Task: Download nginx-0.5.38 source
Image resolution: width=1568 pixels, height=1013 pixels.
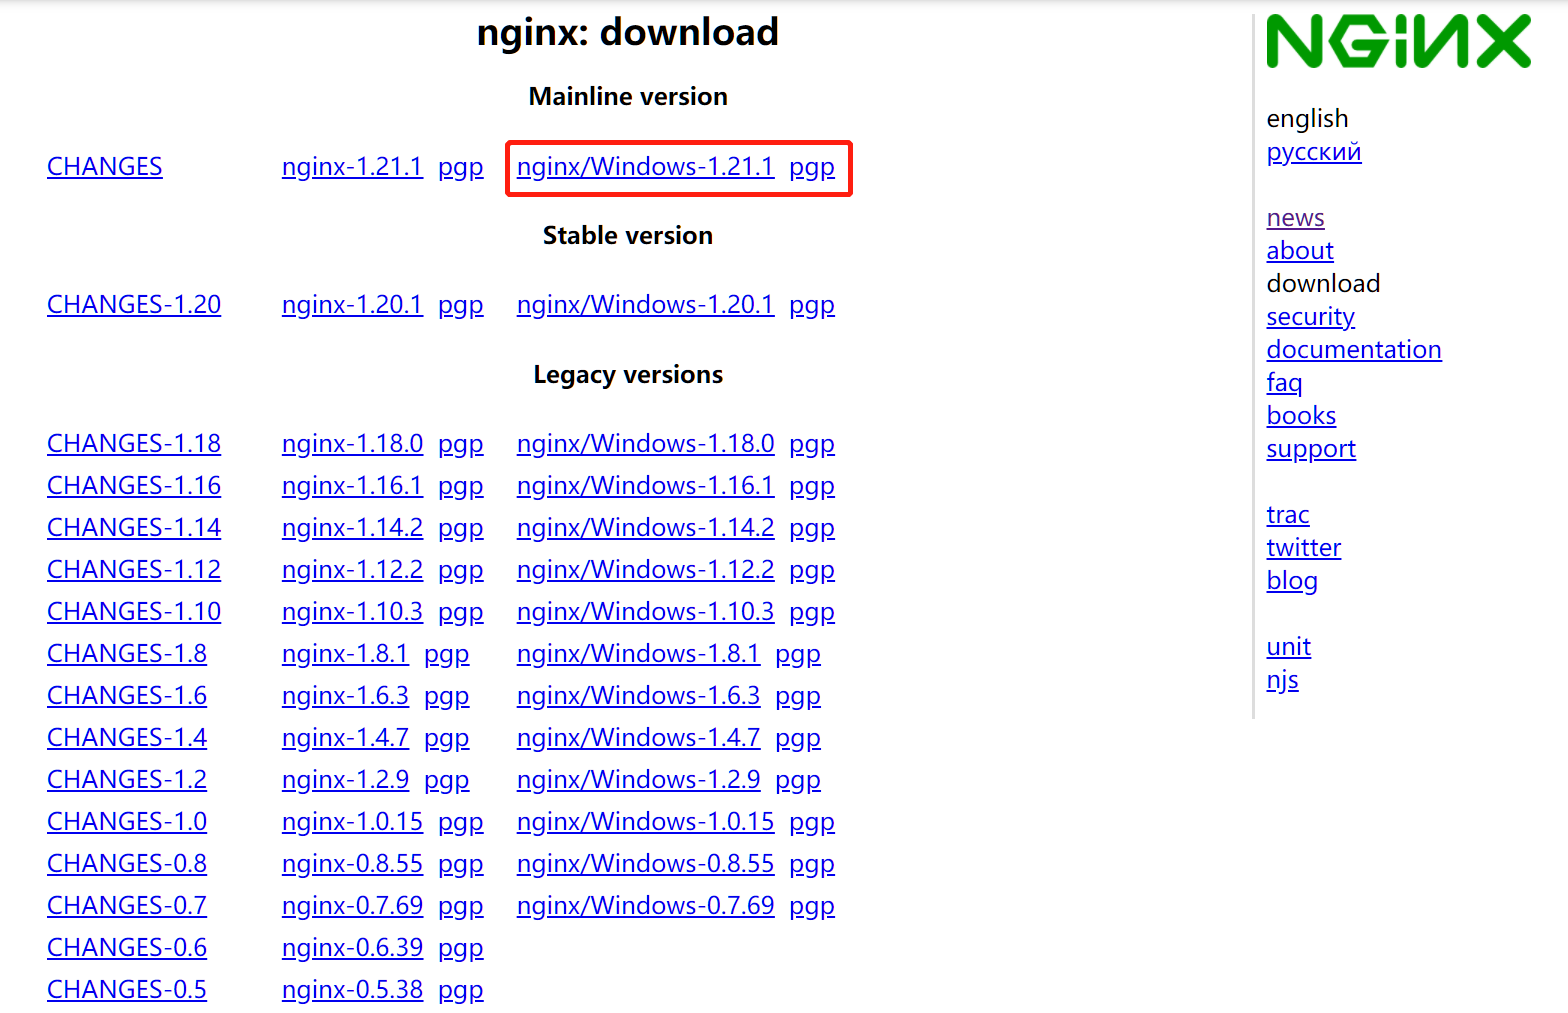Action: pyautogui.click(x=352, y=990)
